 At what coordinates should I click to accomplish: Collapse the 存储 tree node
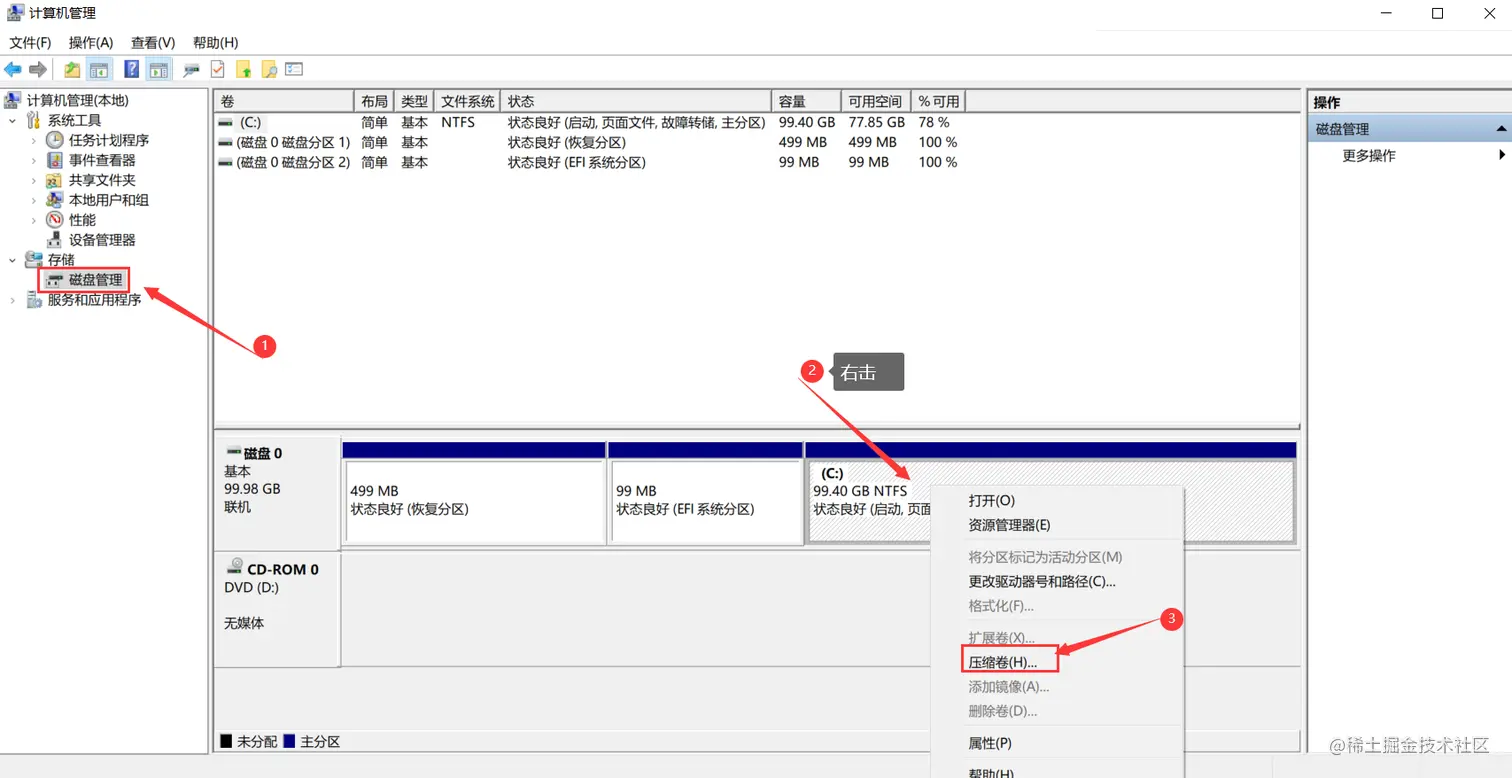pos(13,260)
